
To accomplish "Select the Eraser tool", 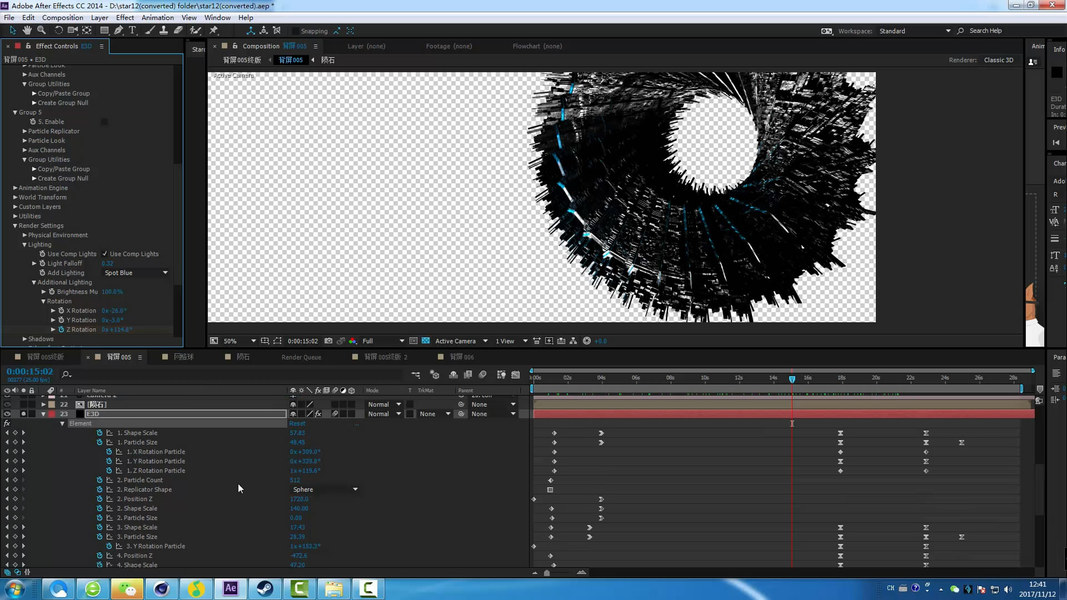I will coord(178,31).
